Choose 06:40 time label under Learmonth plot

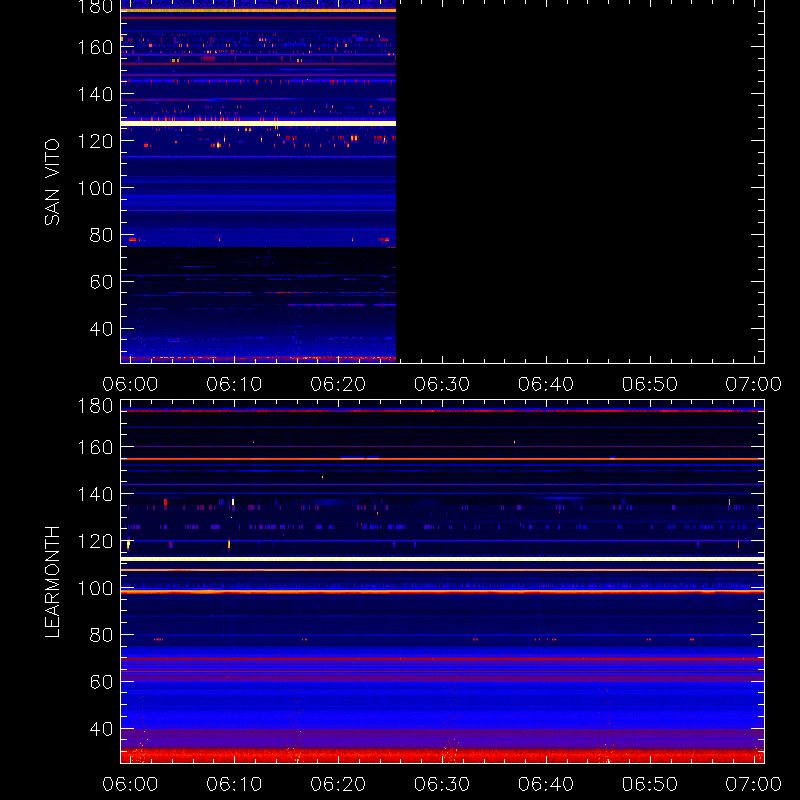point(546,784)
